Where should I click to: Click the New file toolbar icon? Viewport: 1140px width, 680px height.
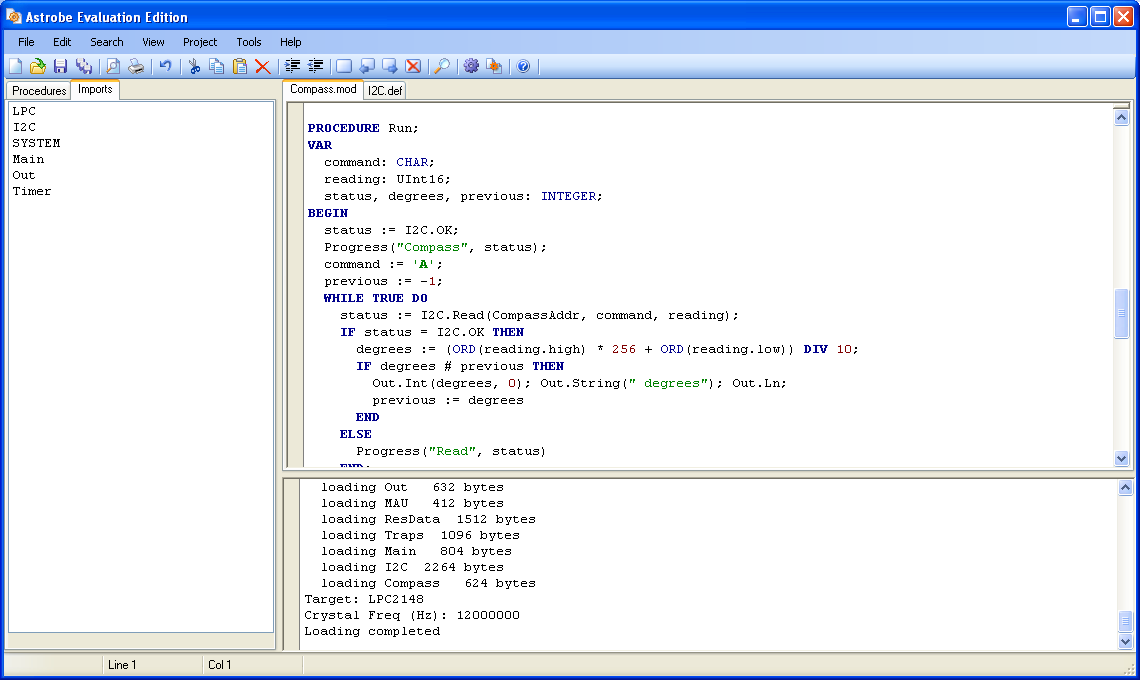pos(15,66)
